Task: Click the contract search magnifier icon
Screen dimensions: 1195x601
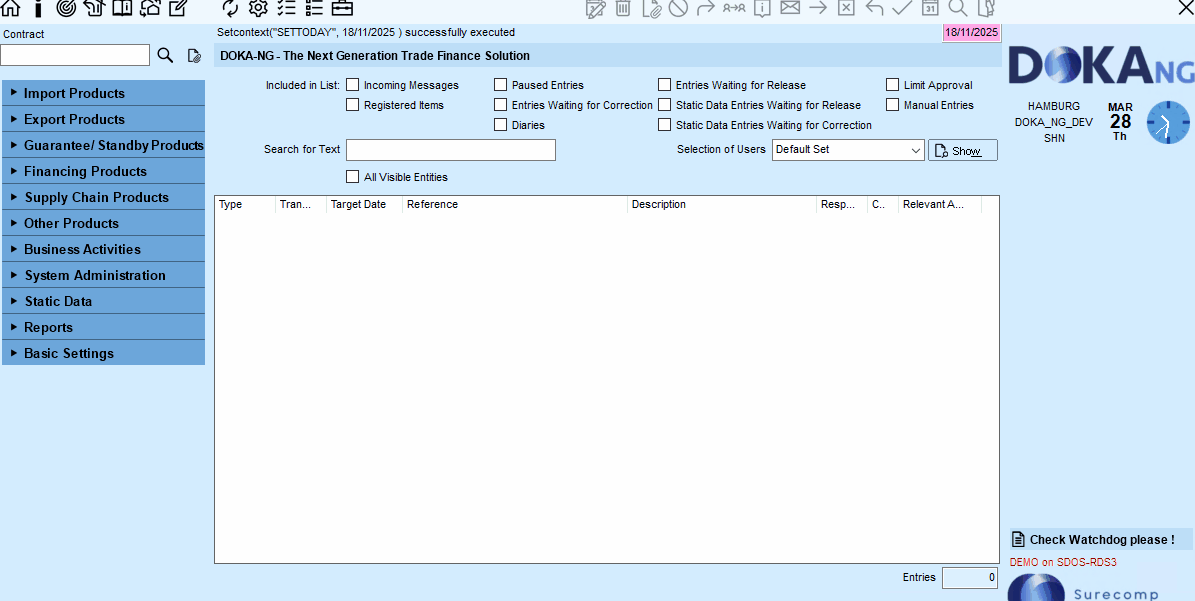Action: pos(165,55)
